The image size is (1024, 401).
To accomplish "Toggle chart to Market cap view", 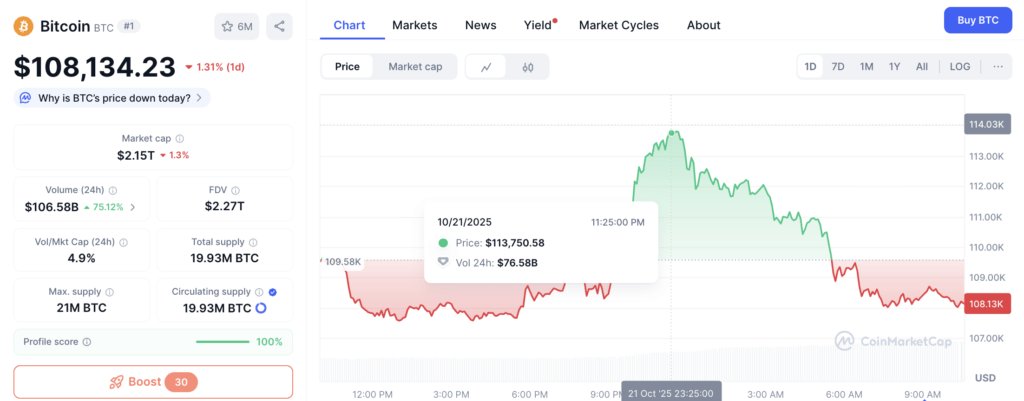I will pos(415,67).
